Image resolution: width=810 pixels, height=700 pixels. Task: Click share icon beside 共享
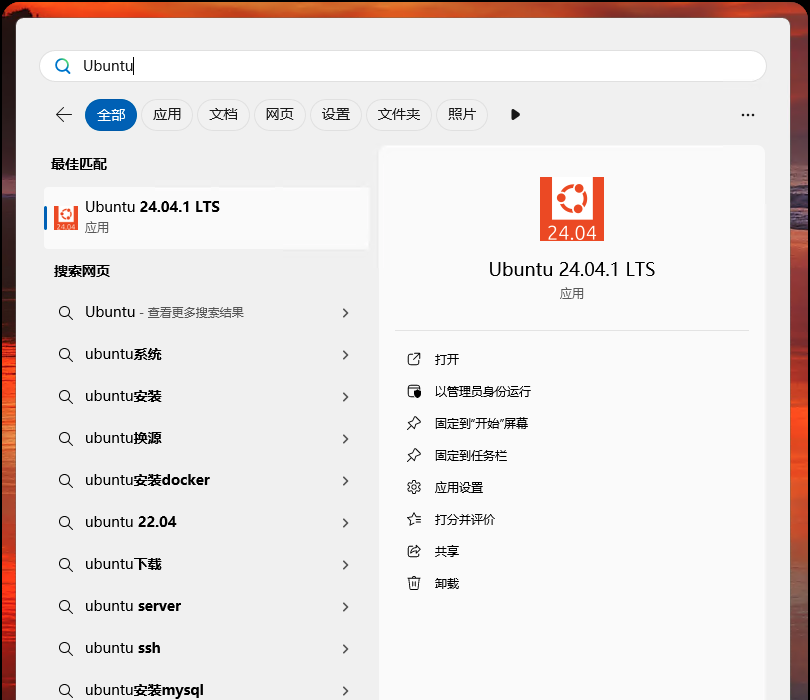coord(414,551)
